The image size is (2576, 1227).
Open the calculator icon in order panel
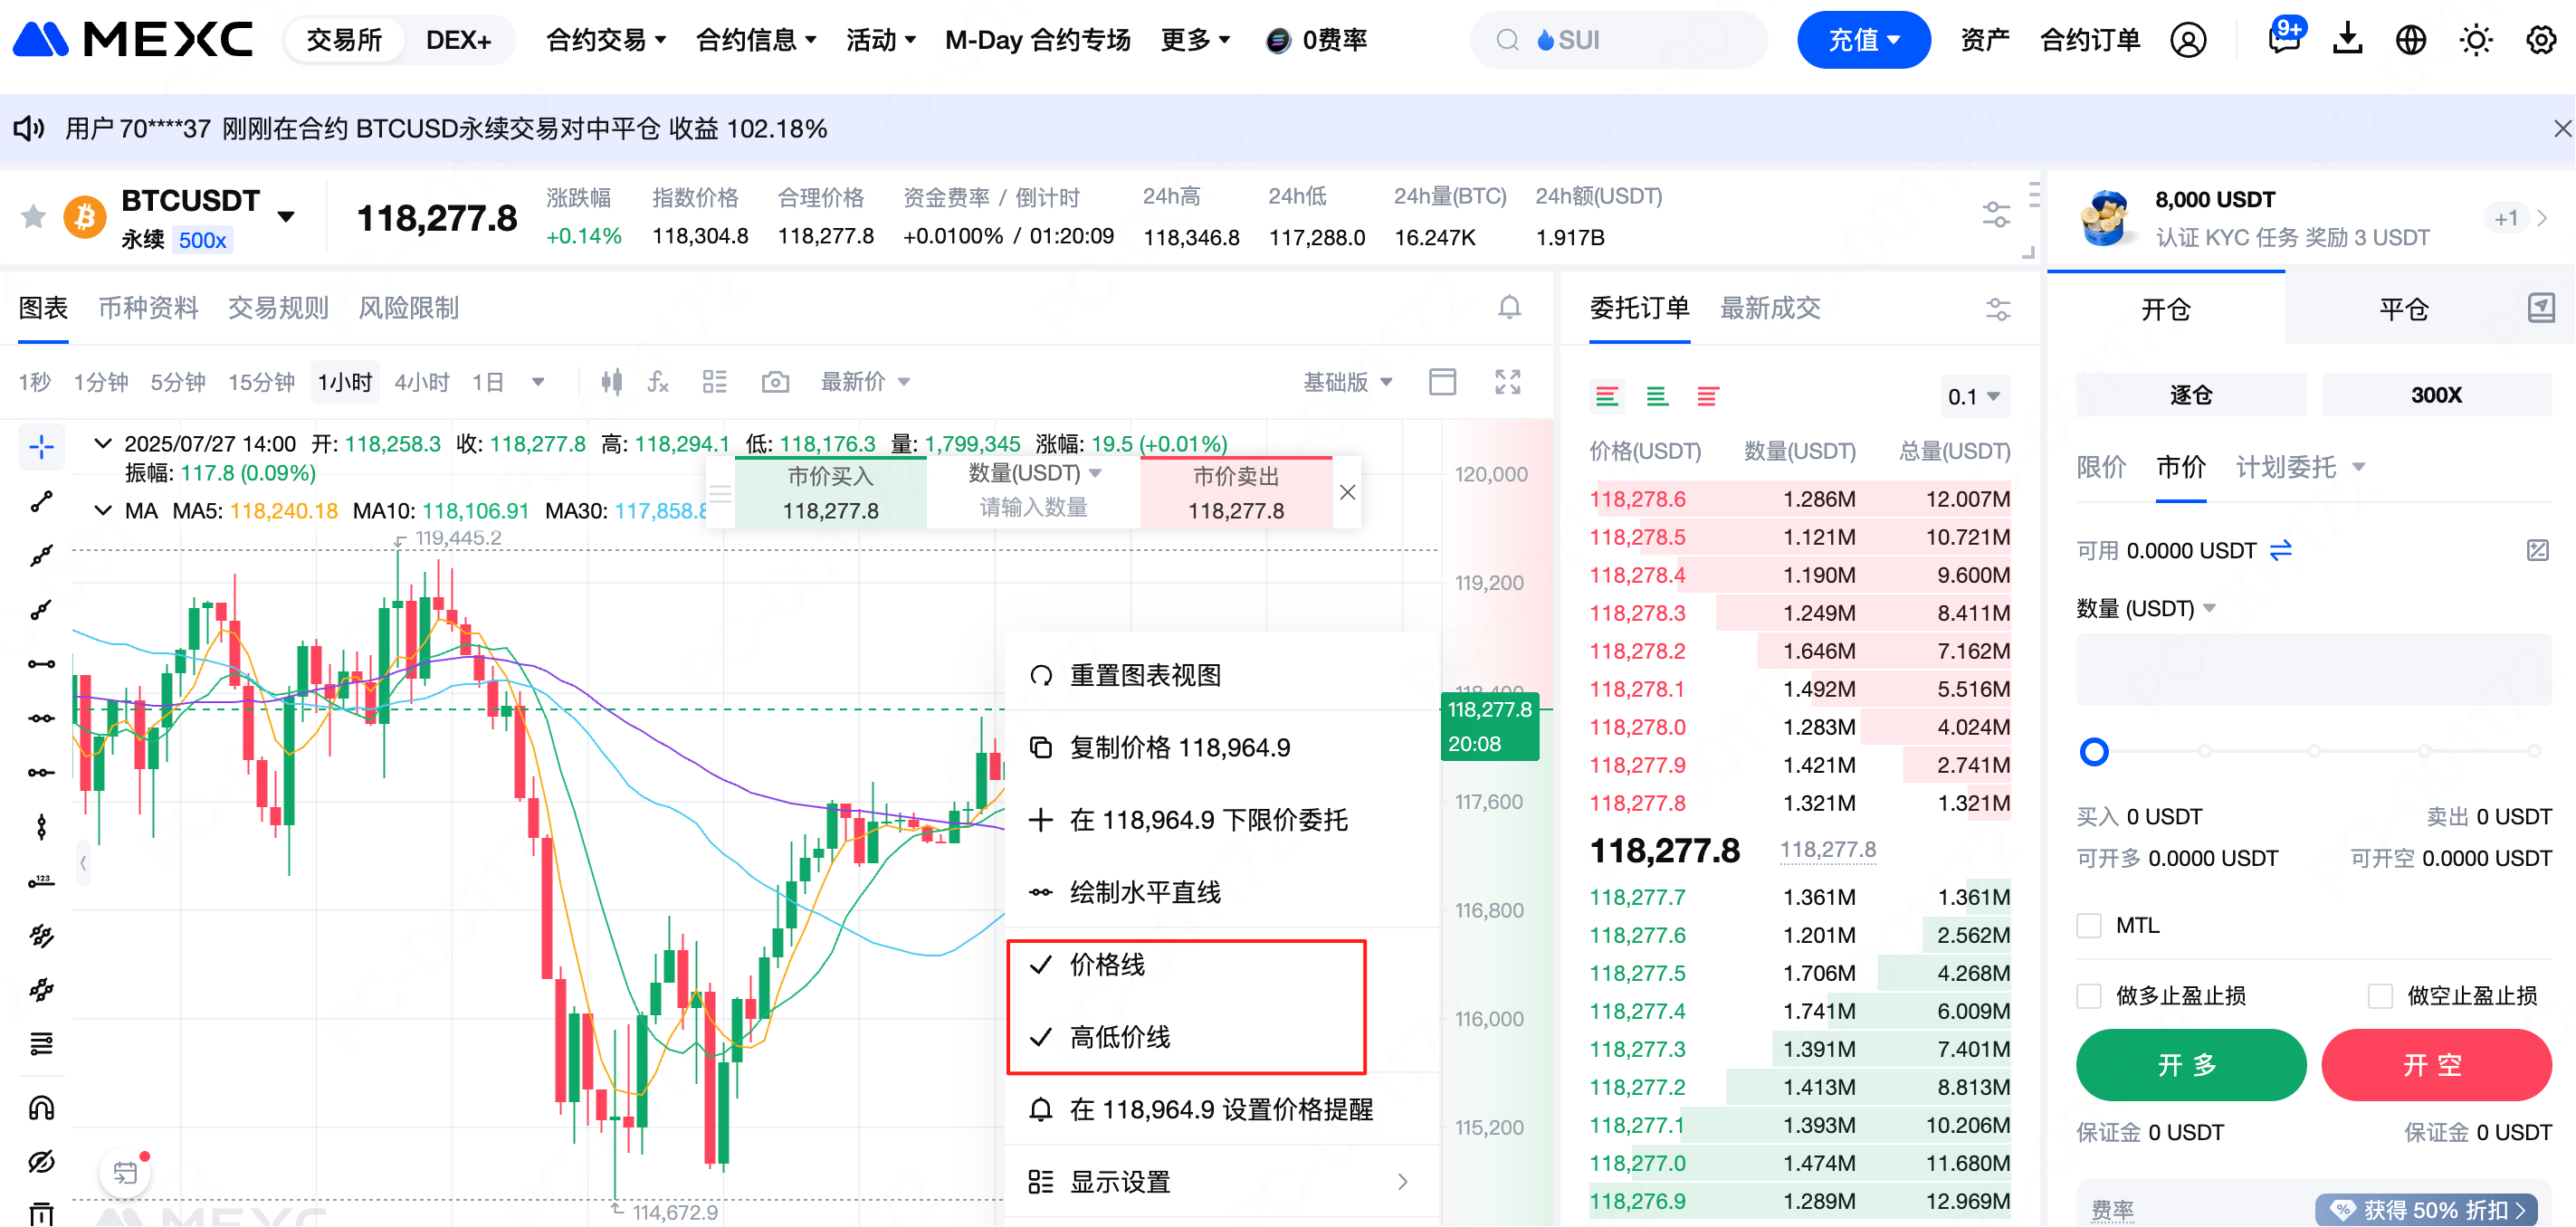(2538, 550)
